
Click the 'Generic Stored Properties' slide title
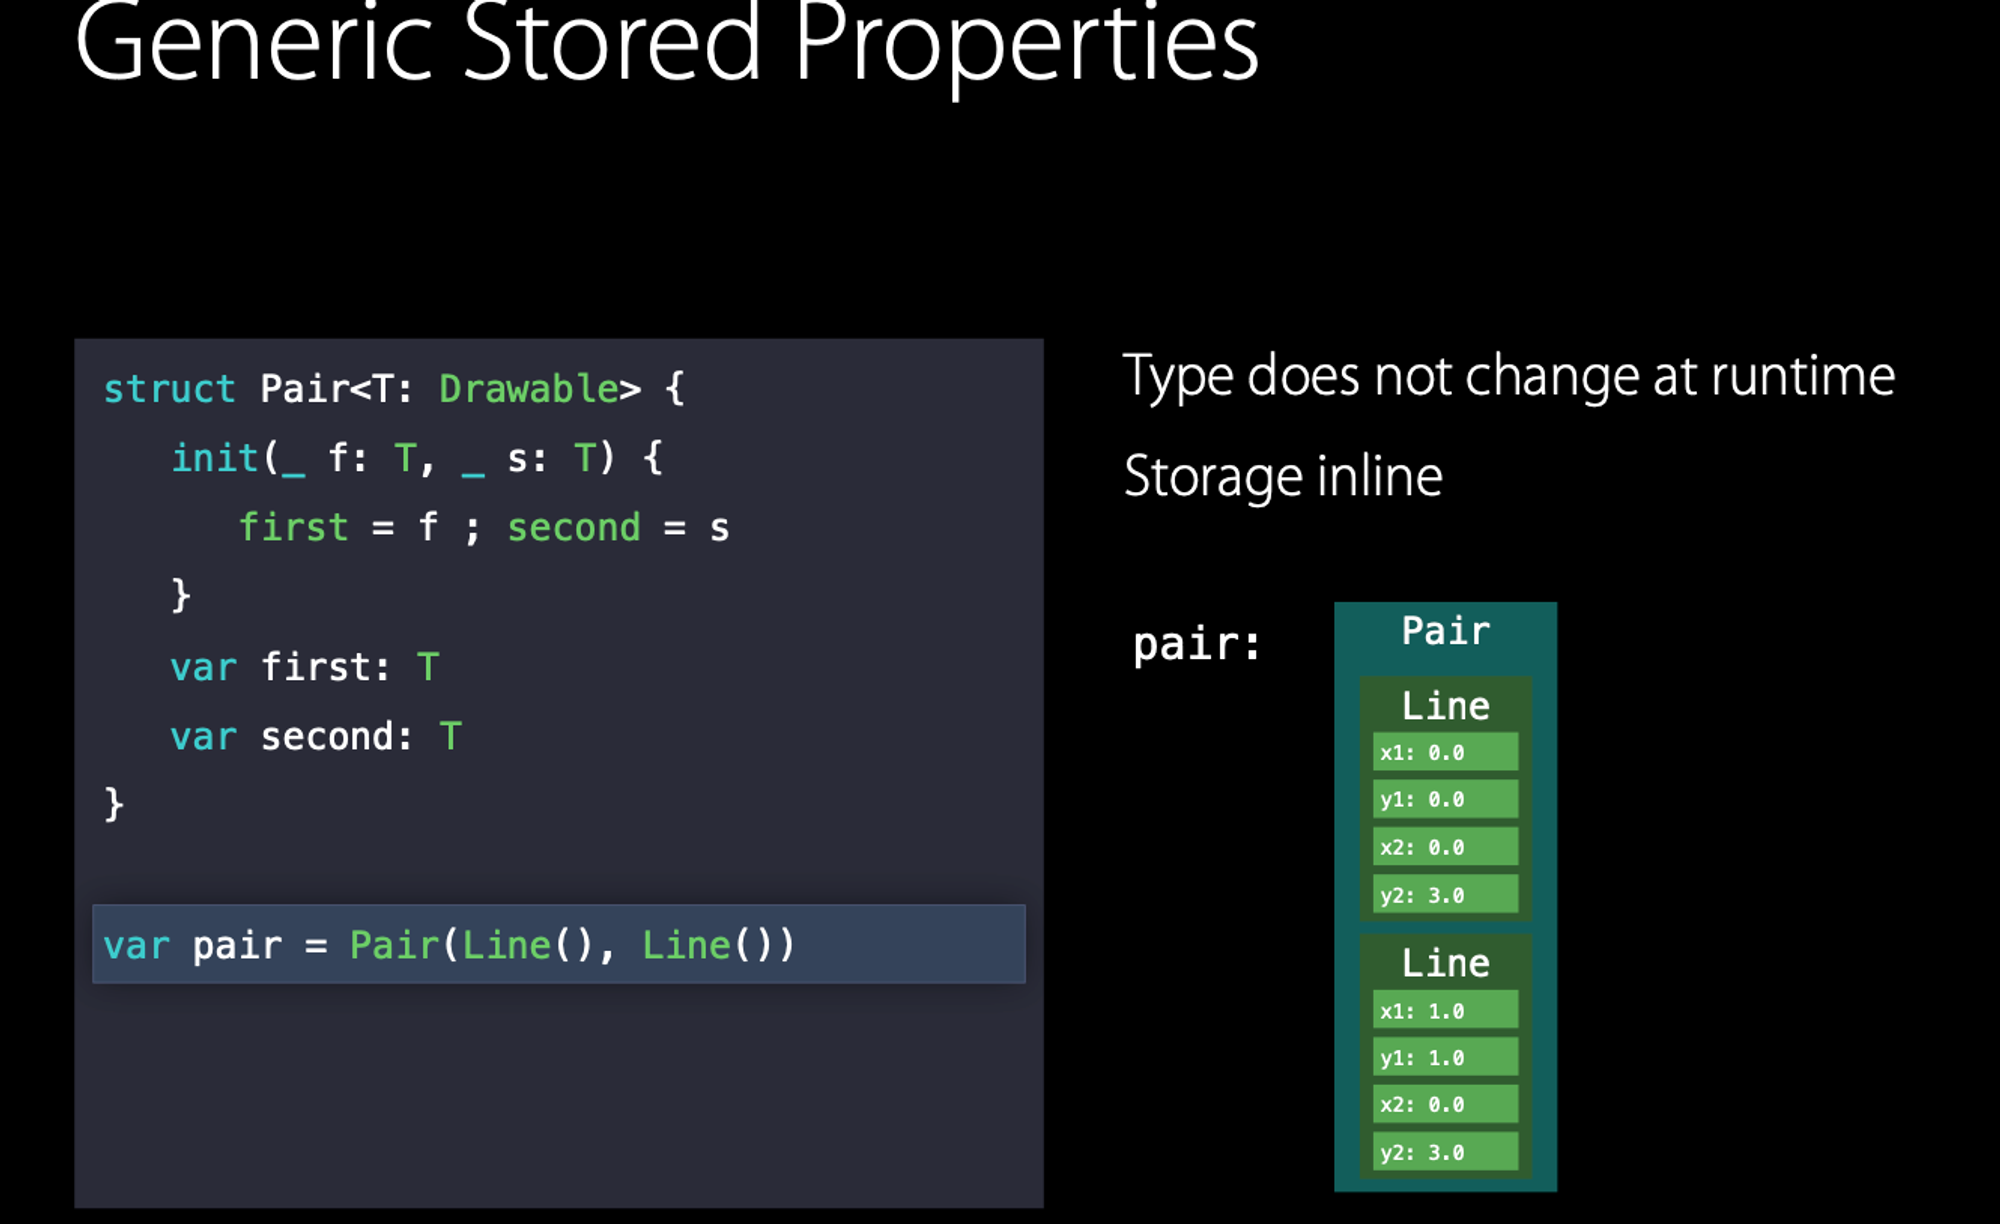[667, 45]
